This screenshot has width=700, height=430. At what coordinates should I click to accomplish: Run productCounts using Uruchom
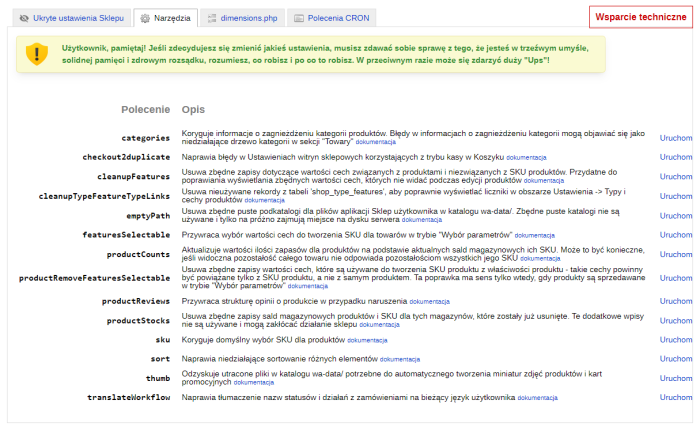click(x=675, y=254)
